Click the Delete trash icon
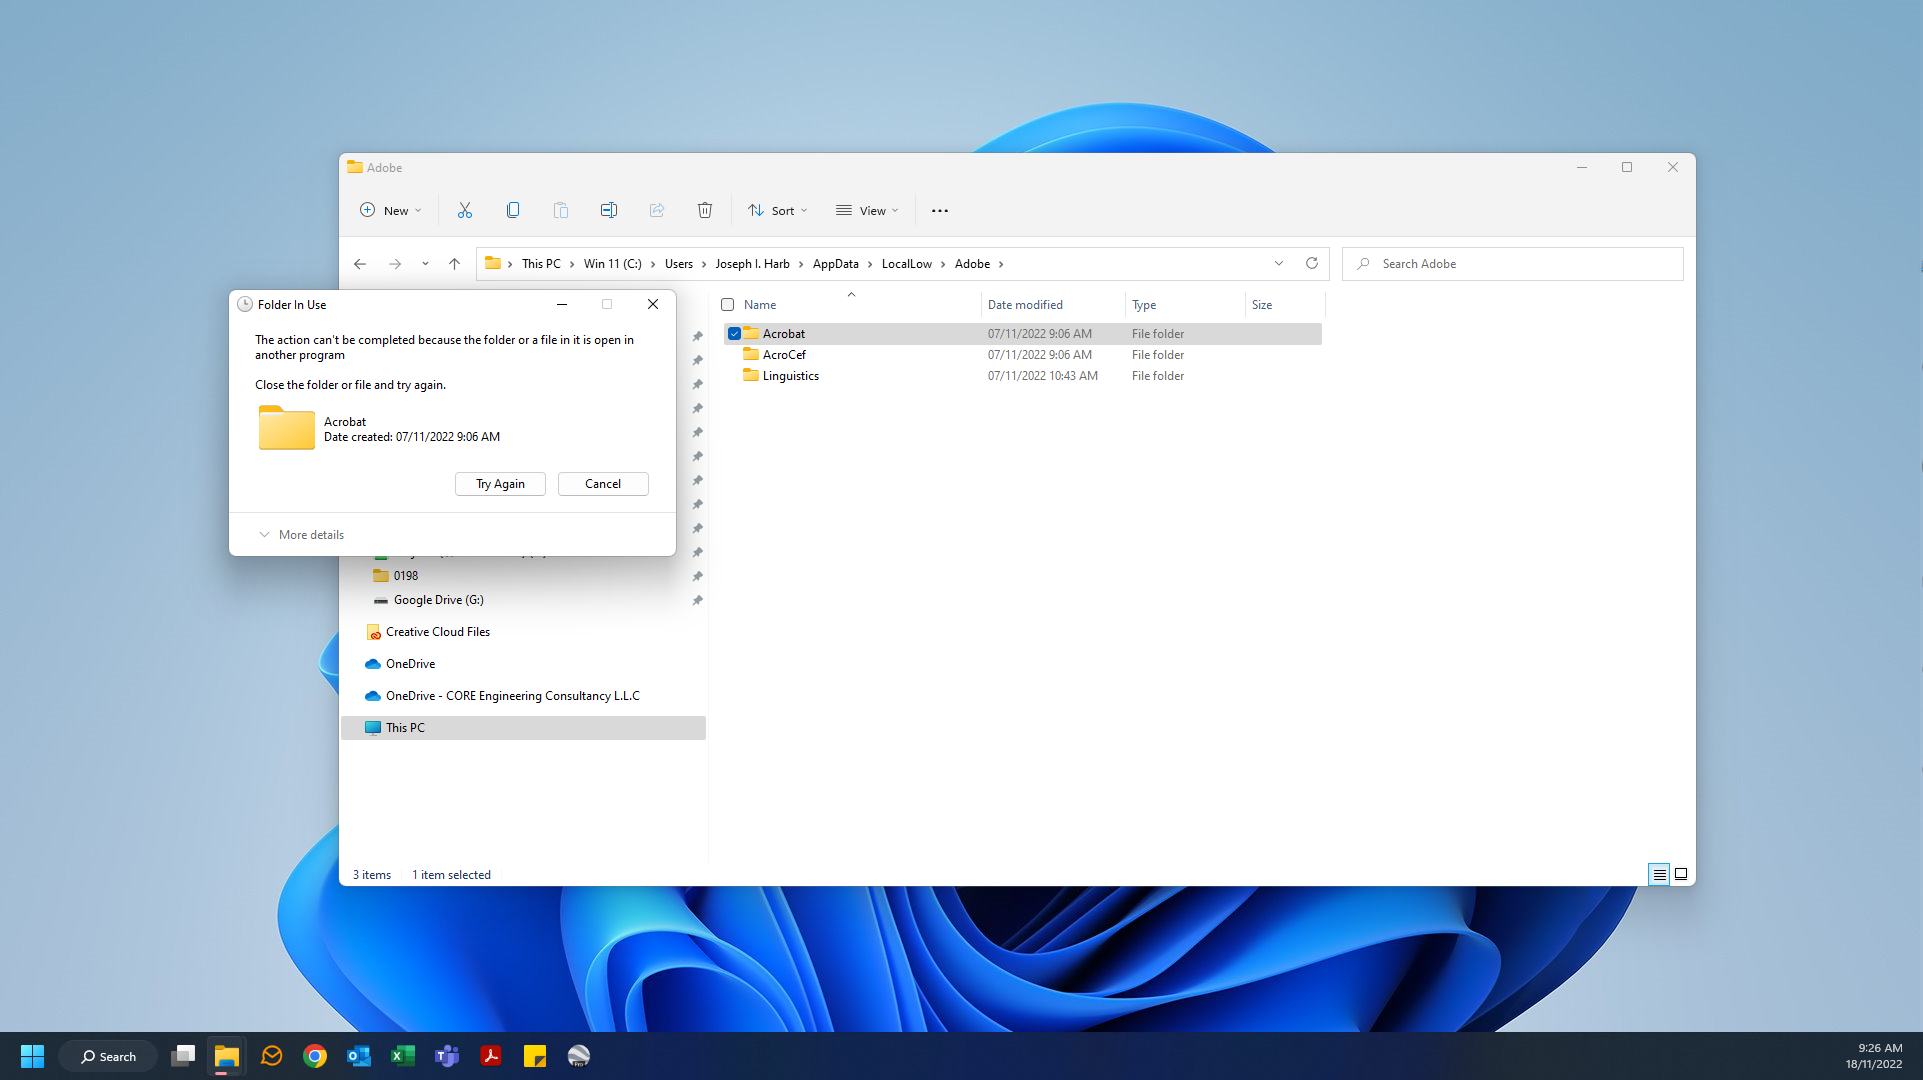This screenshot has height=1080, width=1923. click(704, 210)
